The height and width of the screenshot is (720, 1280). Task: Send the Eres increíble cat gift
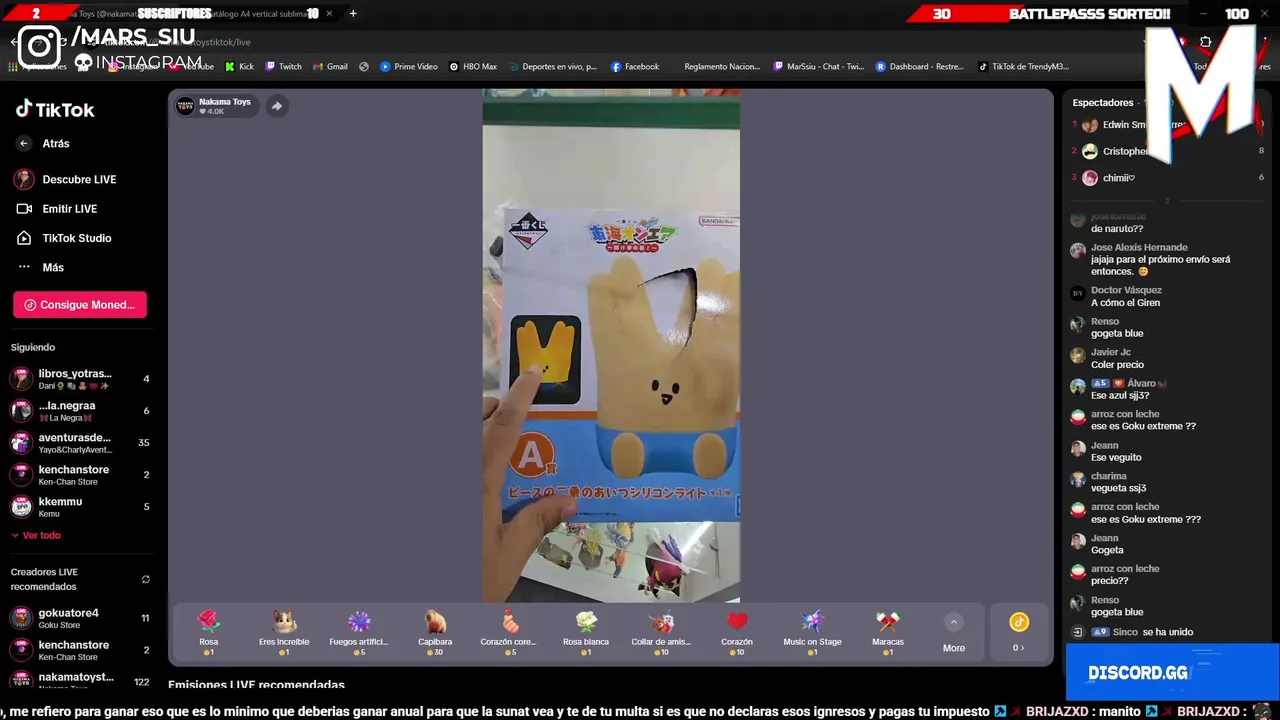(284, 633)
